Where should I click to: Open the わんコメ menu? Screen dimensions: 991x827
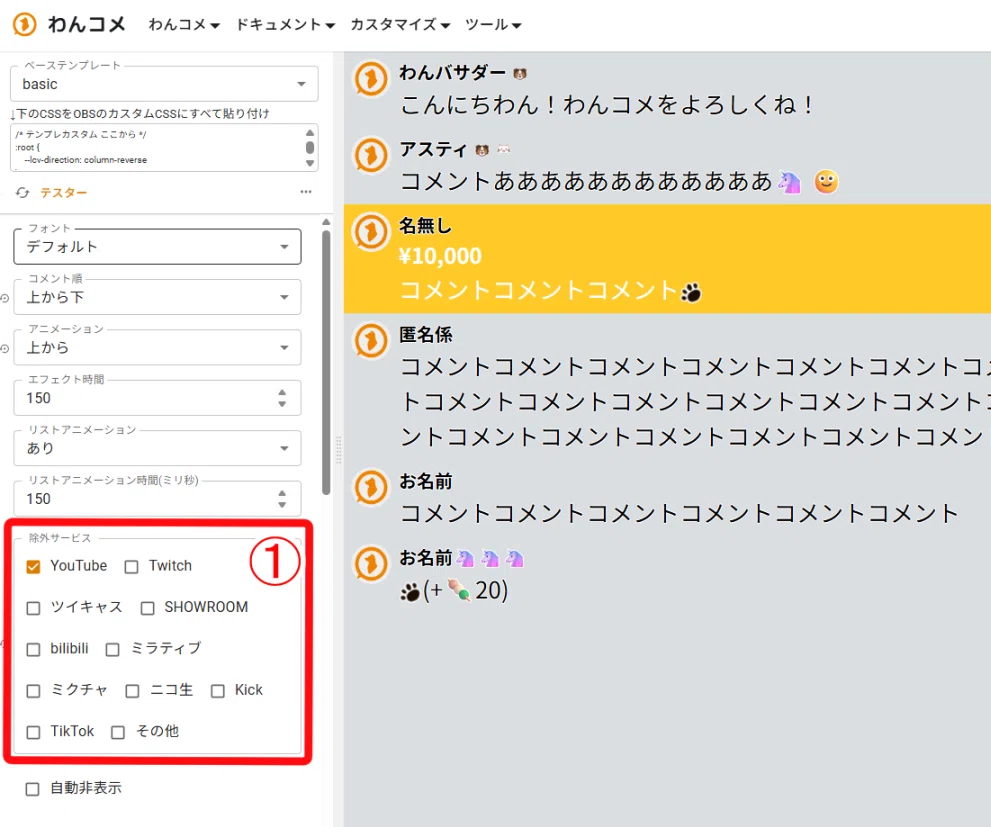click(184, 25)
